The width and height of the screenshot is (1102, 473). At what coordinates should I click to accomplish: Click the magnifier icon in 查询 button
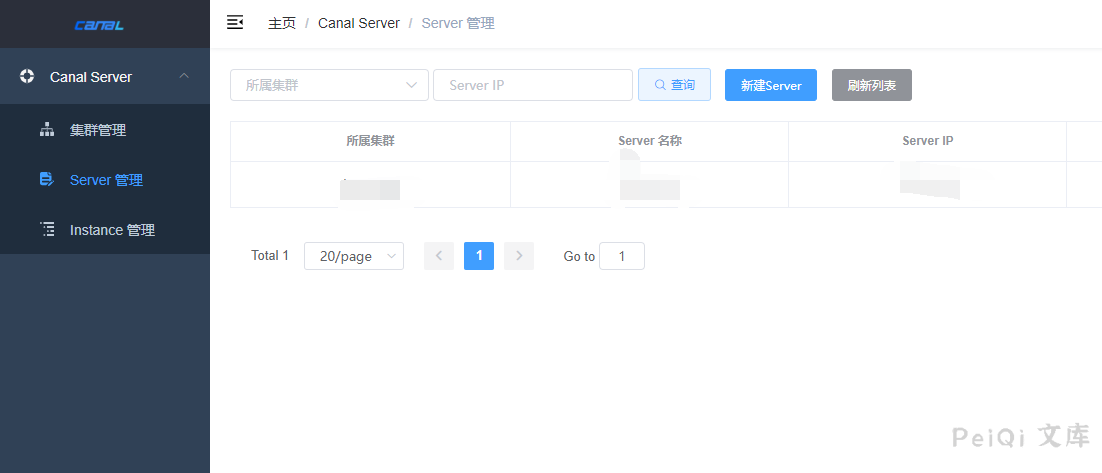tap(660, 85)
